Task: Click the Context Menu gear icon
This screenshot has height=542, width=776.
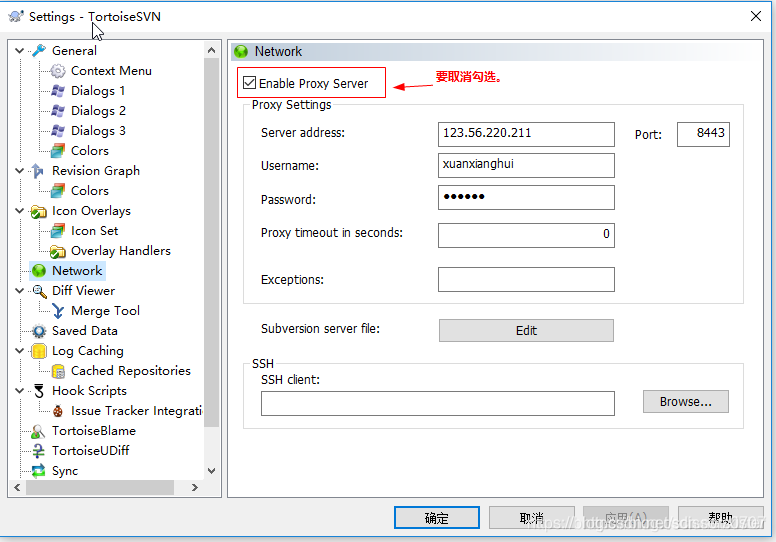Action: [58, 71]
